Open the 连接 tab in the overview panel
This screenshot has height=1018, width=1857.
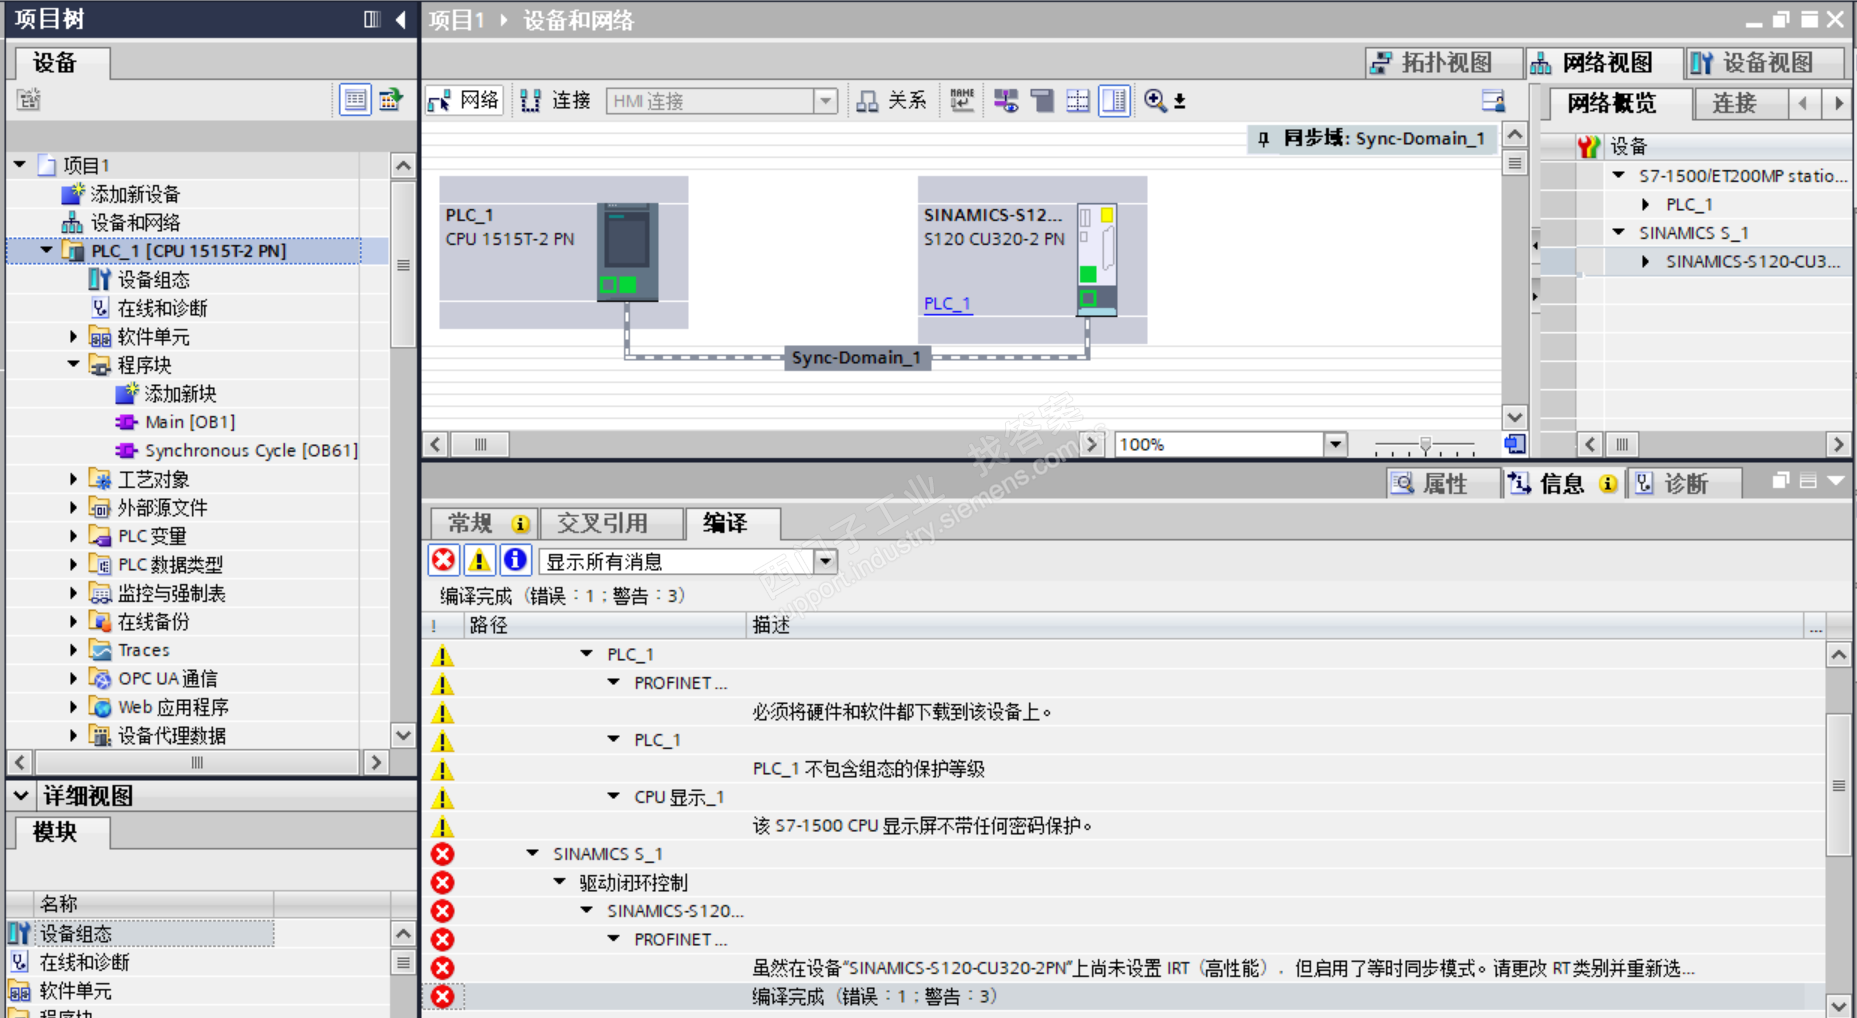[1734, 103]
